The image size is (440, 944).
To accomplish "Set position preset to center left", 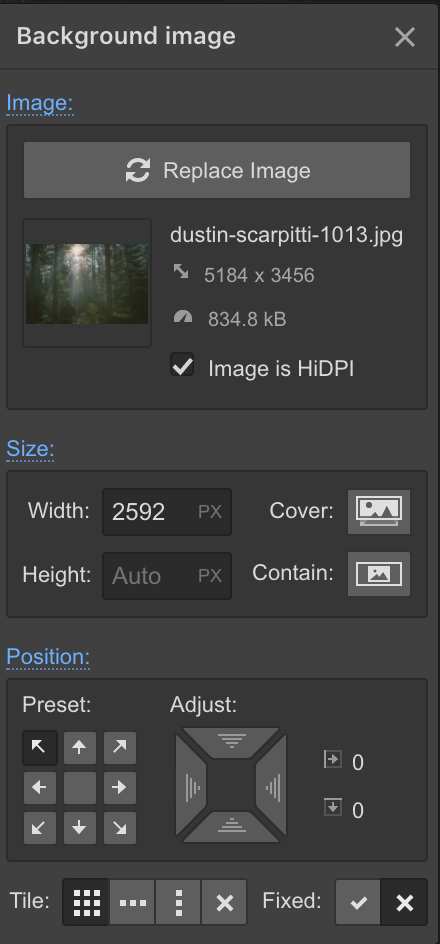I will click(40, 787).
